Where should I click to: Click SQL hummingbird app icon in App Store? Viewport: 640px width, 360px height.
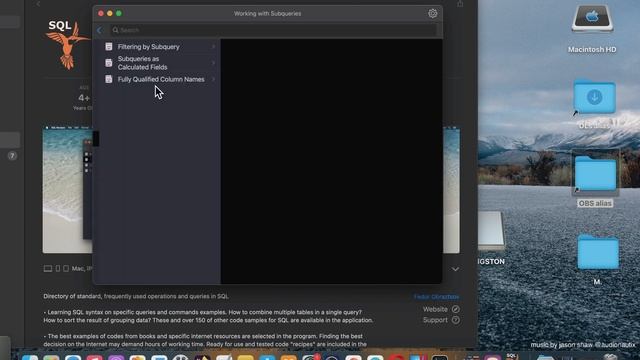(67, 44)
